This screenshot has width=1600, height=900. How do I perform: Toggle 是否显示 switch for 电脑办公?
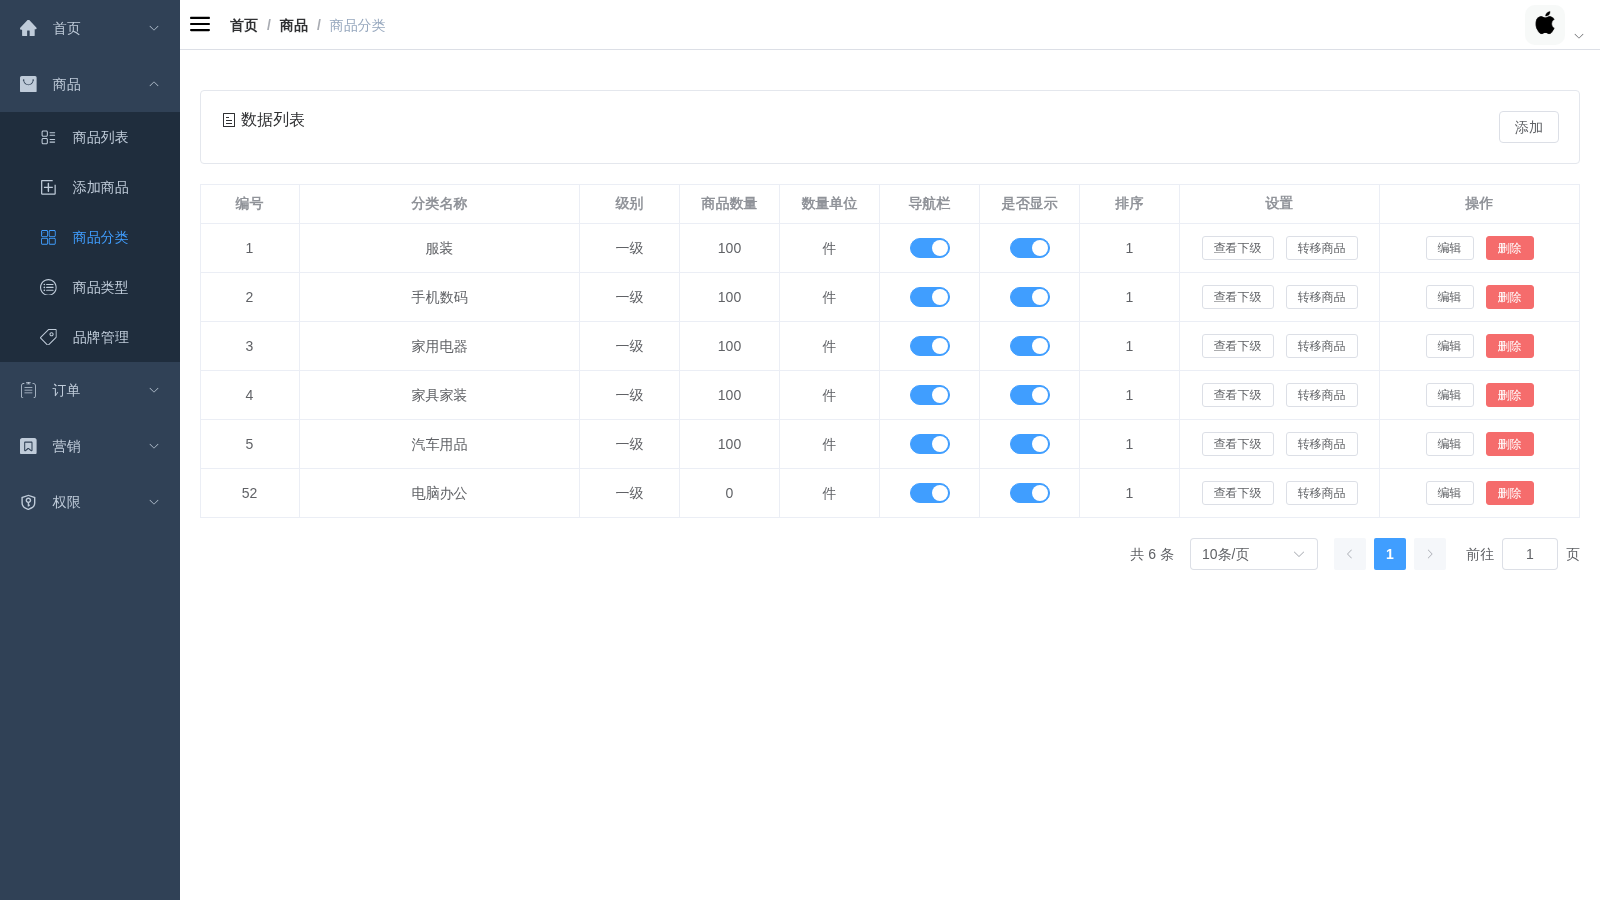1030,493
